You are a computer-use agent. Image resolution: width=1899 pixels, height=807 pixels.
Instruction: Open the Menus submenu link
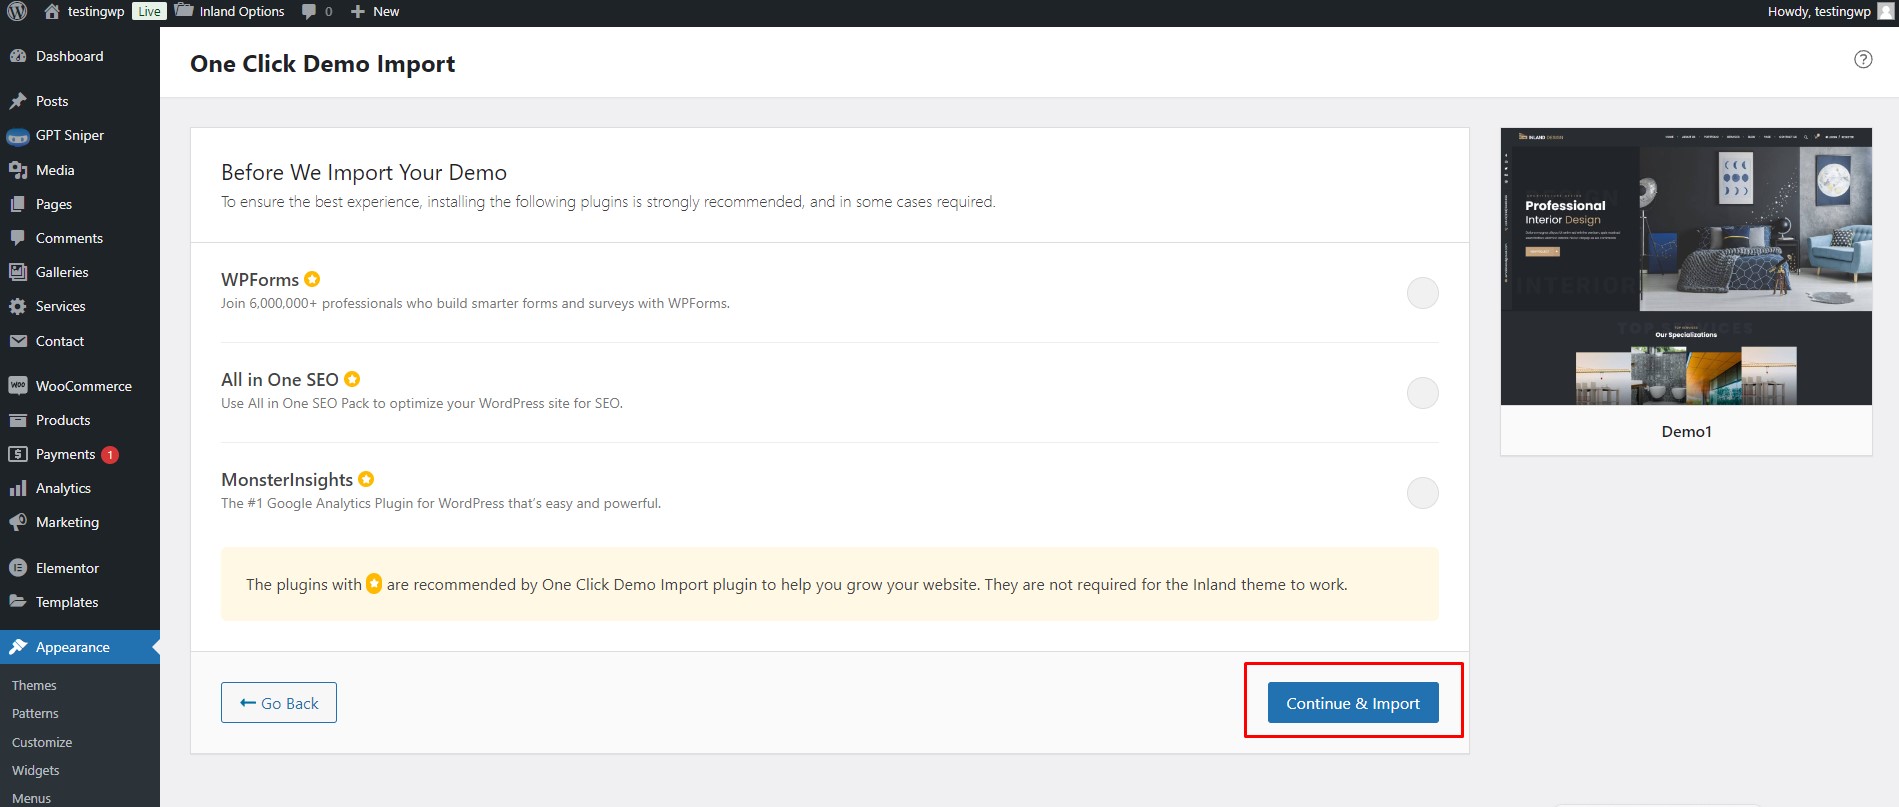tap(31, 798)
